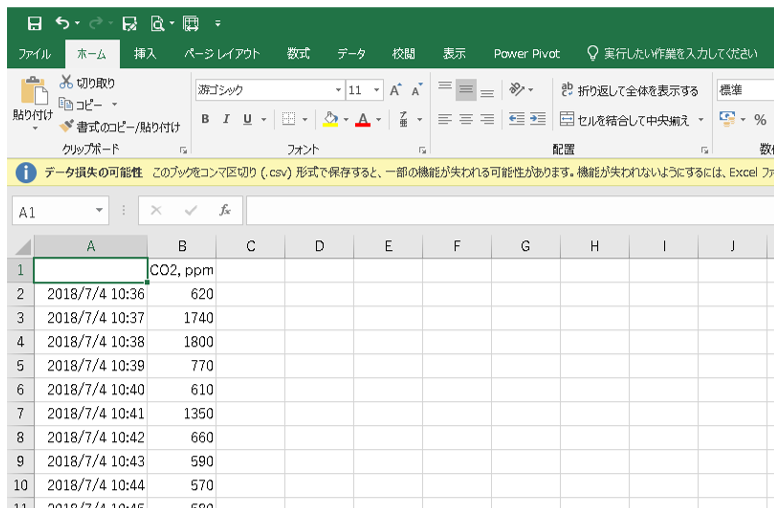Image resolution: width=778 pixels, height=508 pixels.
Task: Select cell containing CO2, ppm
Action: point(182,270)
